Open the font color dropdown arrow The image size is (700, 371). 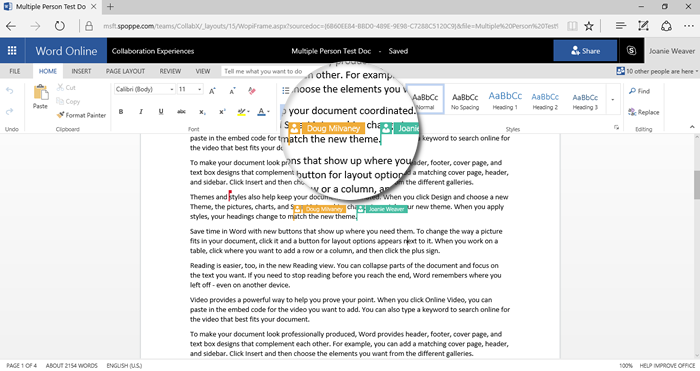pyautogui.click(x=268, y=112)
